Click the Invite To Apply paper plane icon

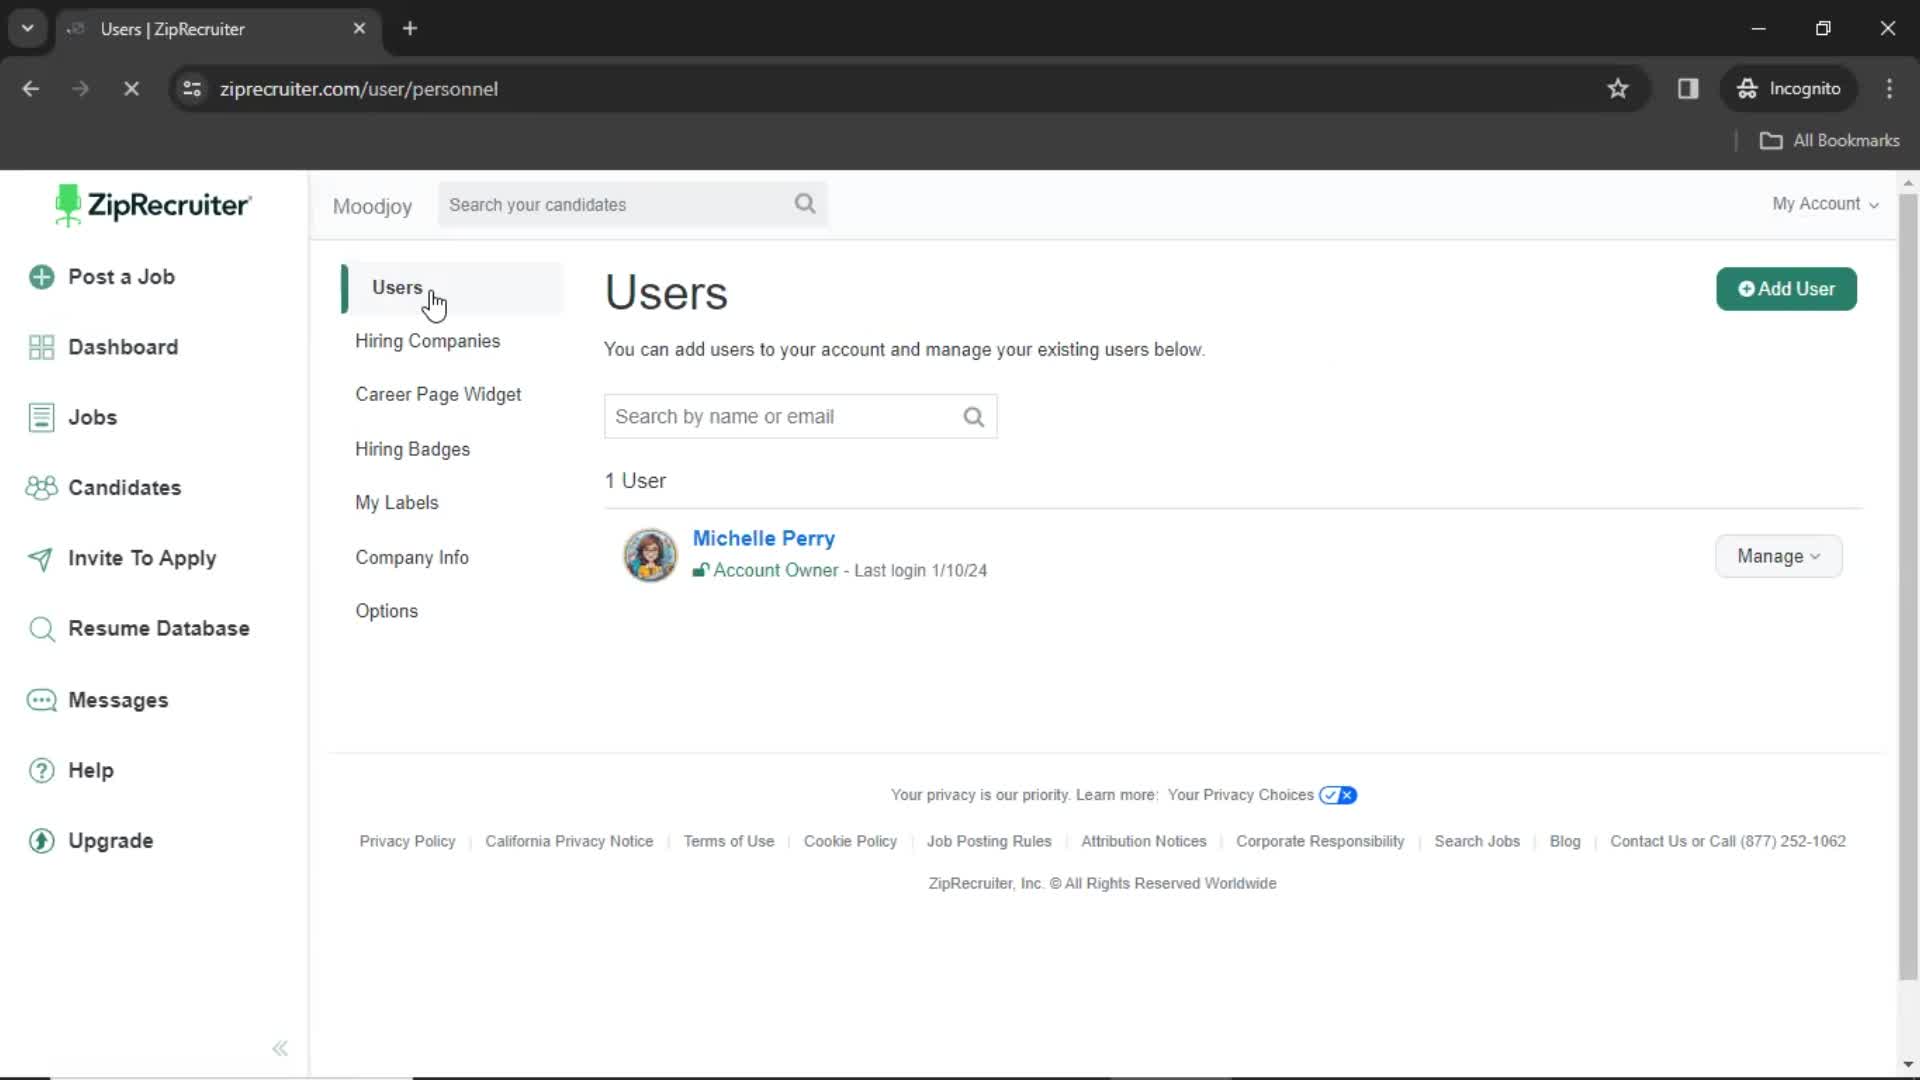pos(41,559)
